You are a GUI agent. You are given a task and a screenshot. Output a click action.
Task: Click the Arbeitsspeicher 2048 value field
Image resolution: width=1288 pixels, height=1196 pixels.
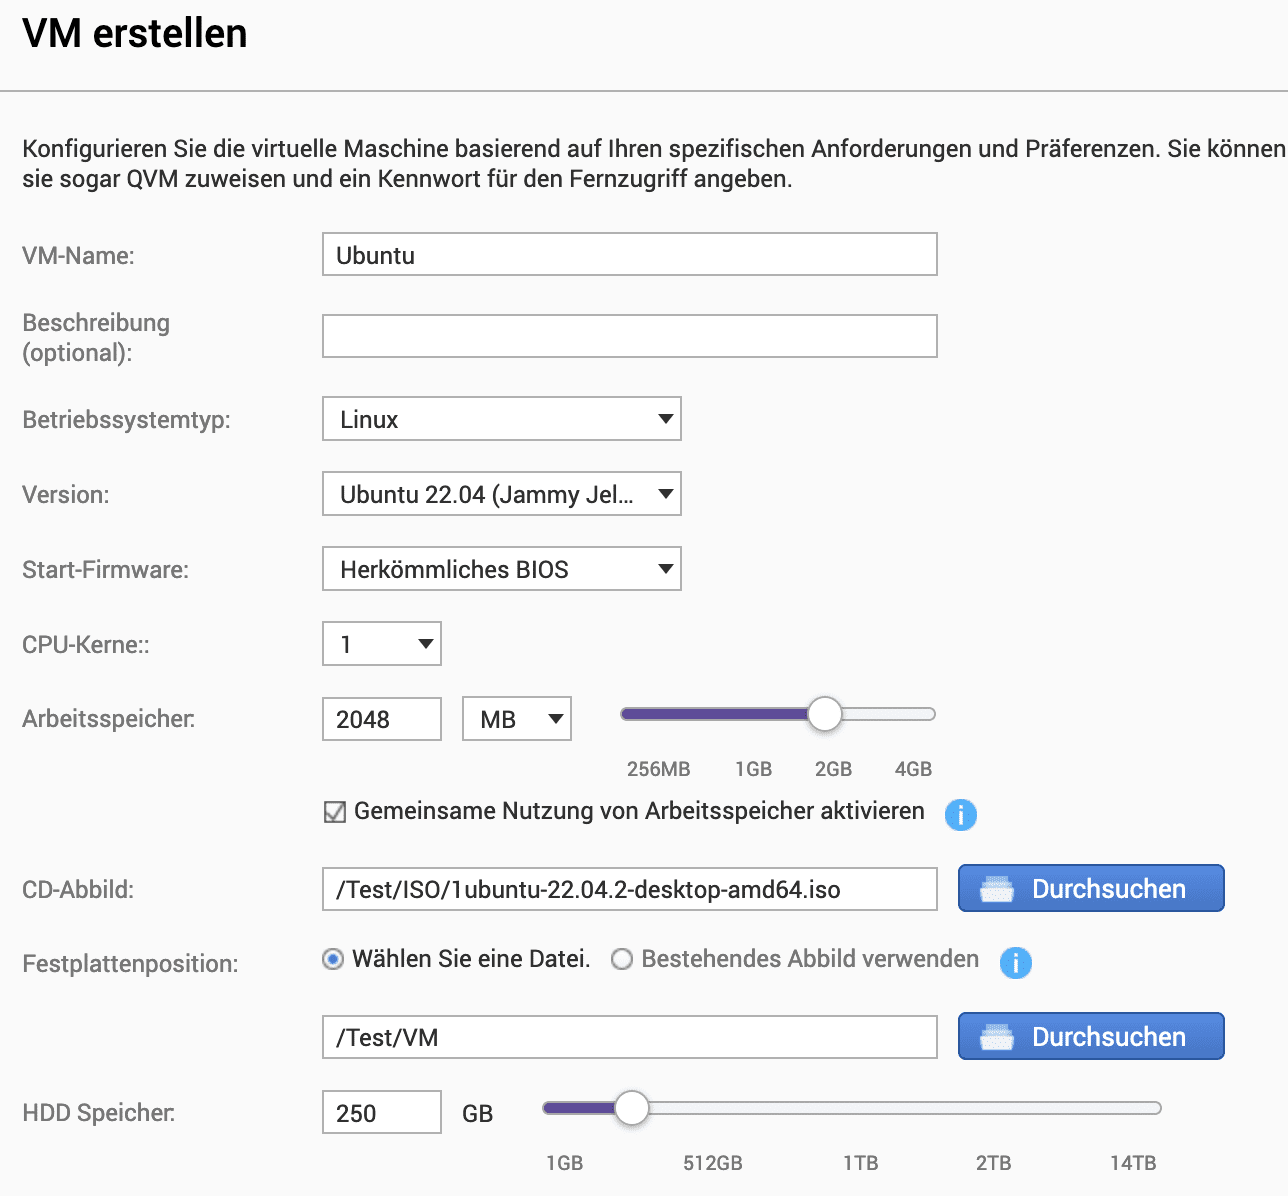click(382, 719)
